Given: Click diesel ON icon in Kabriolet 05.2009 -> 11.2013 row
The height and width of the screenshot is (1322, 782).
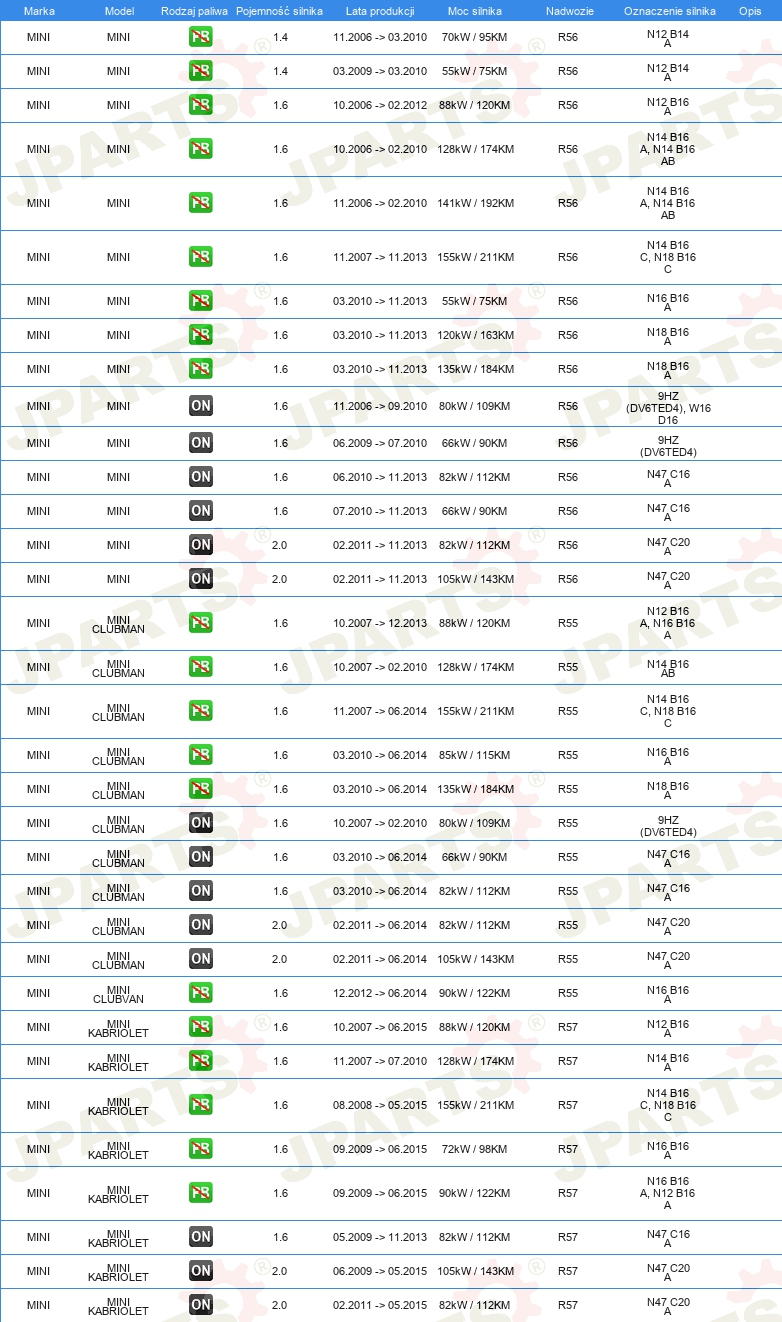Looking at the screenshot, I should (201, 1237).
